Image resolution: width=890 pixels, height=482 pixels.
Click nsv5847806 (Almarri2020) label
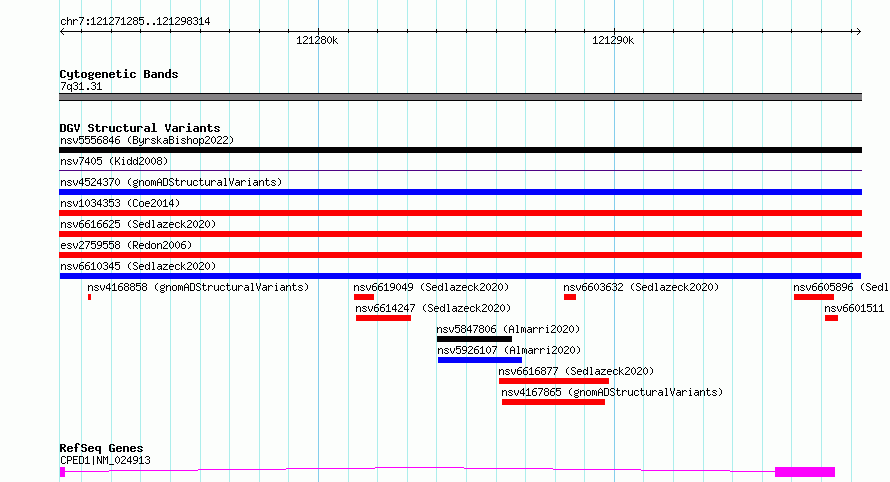[508, 329]
